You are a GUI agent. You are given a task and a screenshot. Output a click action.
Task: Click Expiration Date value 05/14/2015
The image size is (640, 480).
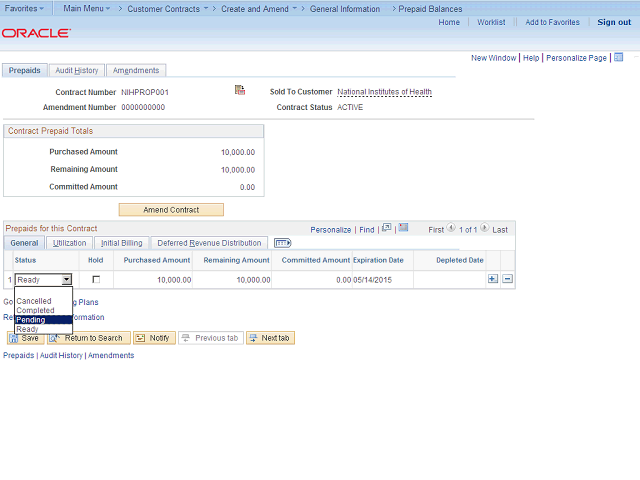pos(372,280)
